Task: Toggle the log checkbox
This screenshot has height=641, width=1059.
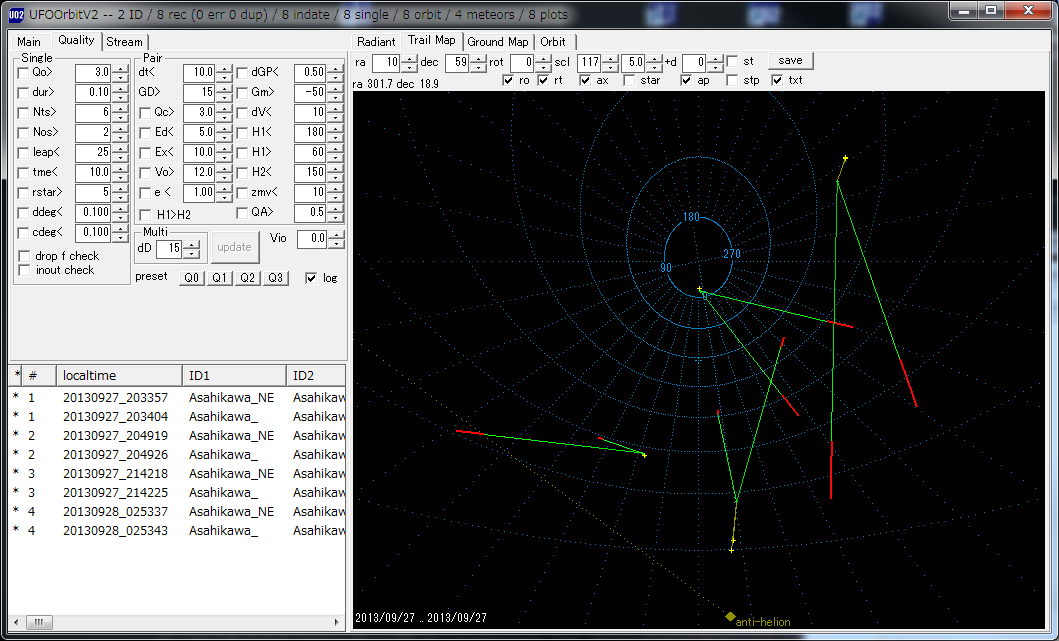Action: point(311,278)
